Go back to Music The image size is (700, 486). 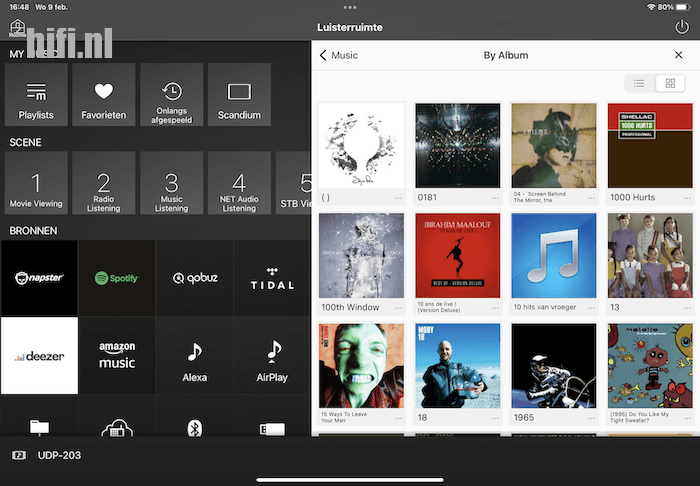(339, 55)
